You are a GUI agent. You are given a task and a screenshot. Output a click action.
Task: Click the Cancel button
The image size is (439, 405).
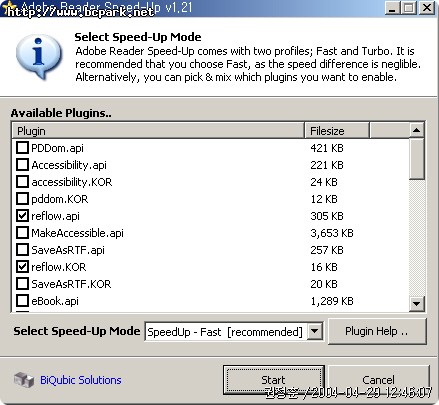click(378, 380)
